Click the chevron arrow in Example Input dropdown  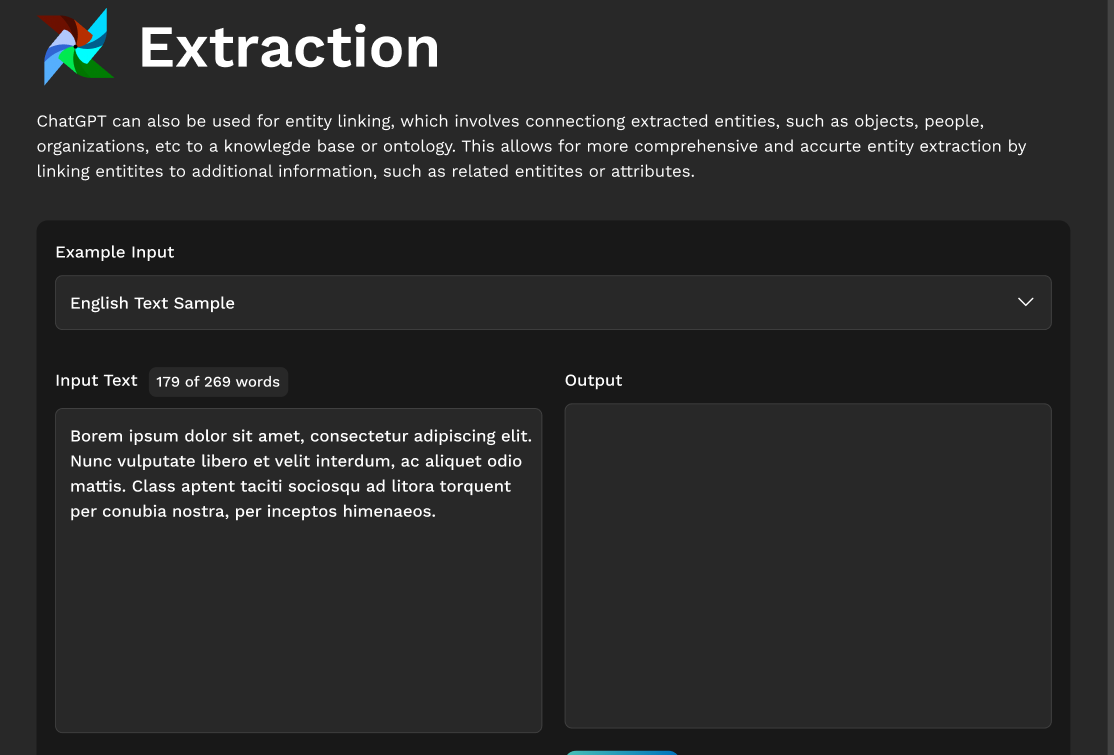(1025, 302)
